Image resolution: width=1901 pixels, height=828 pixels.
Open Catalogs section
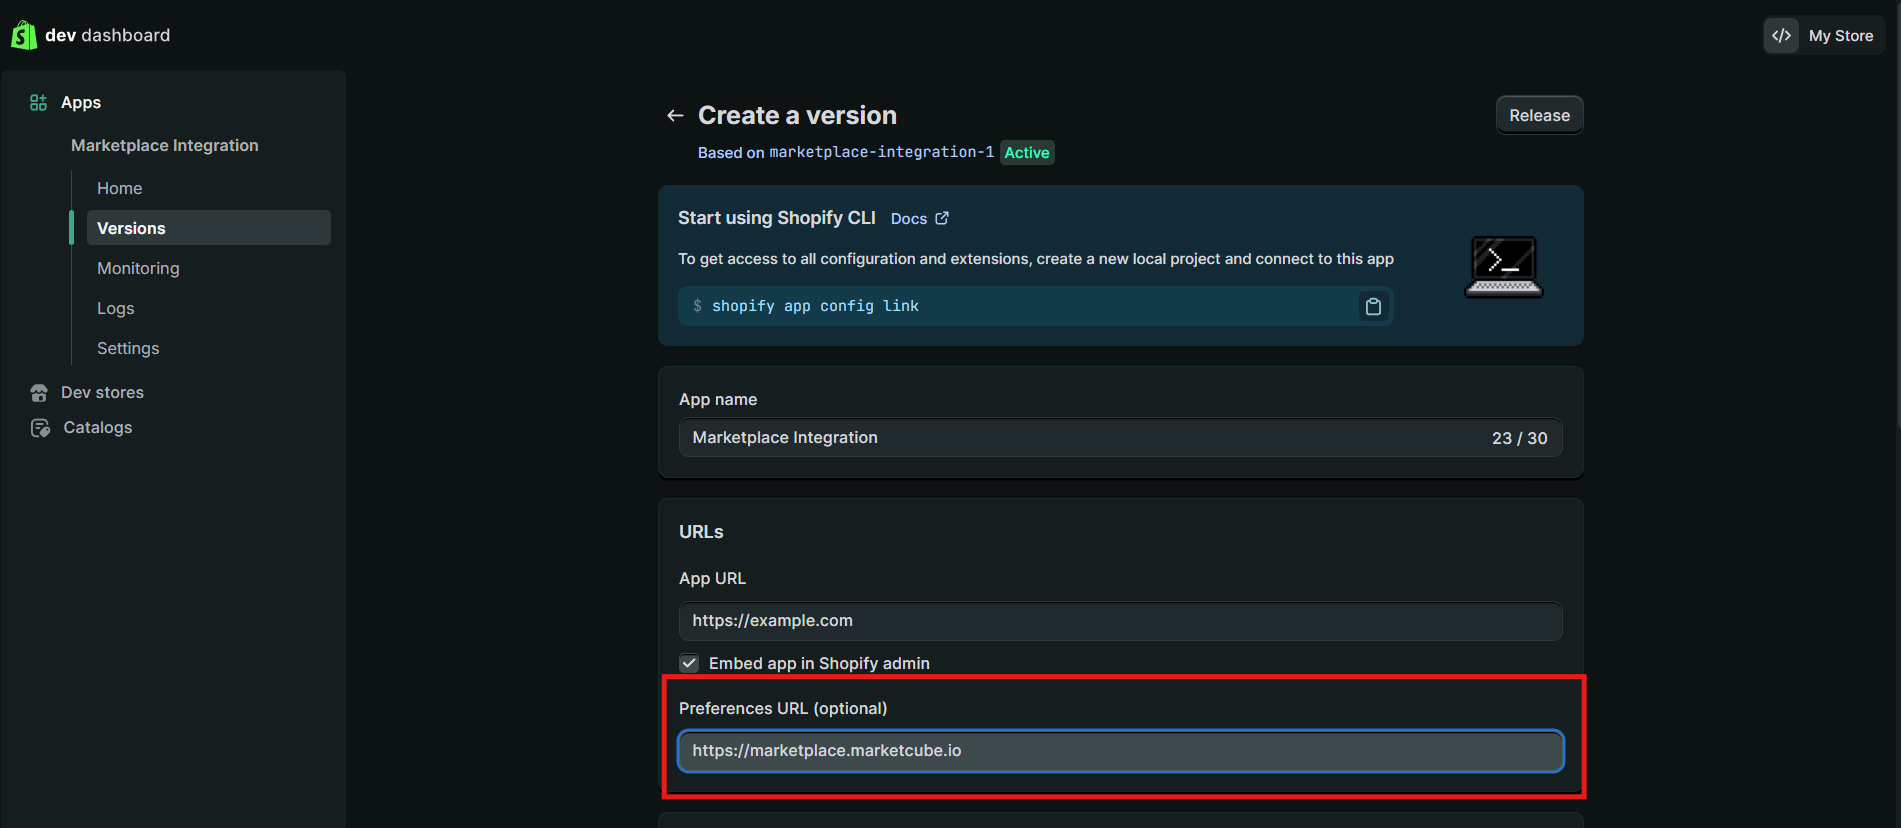coord(98,427)
